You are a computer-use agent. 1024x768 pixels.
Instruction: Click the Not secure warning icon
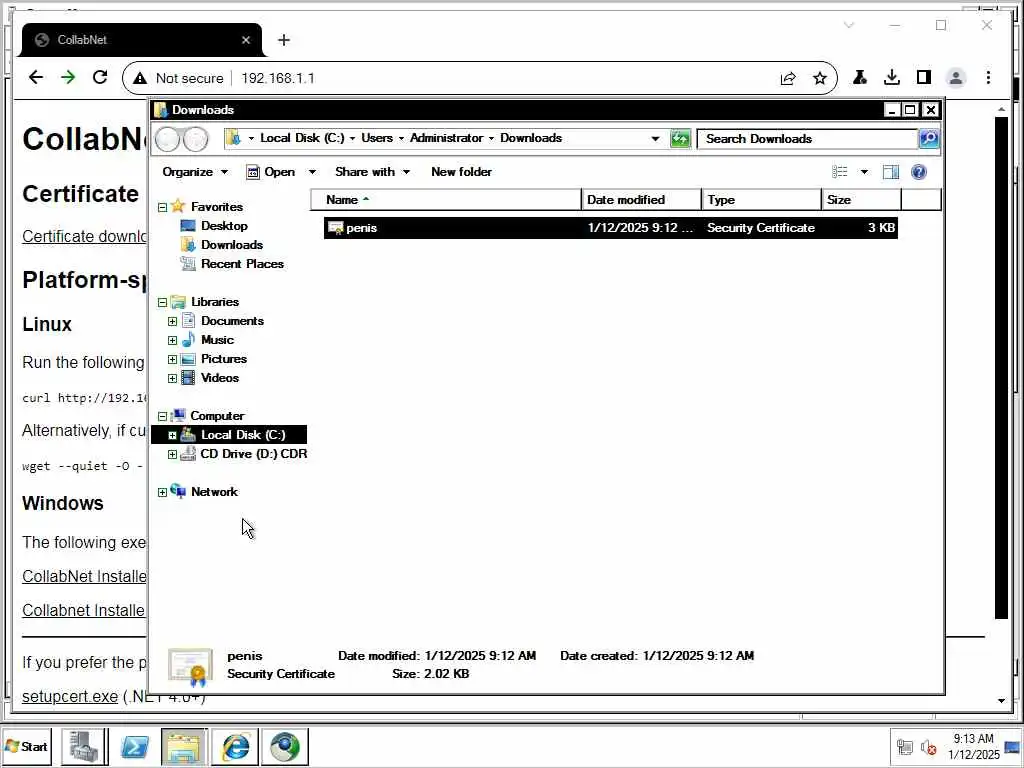[x=140, y=78]
